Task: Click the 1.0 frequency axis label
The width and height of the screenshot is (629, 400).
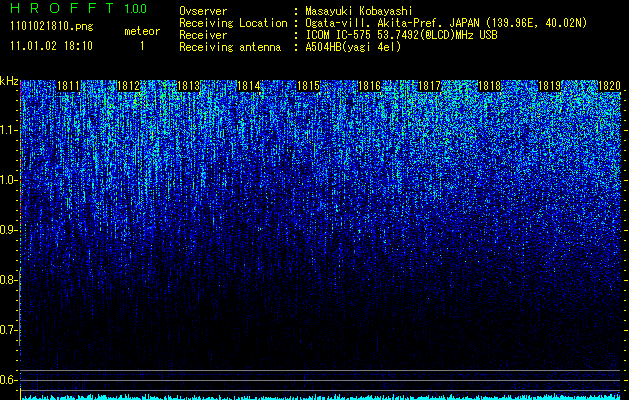Action: tap(9, 180)
